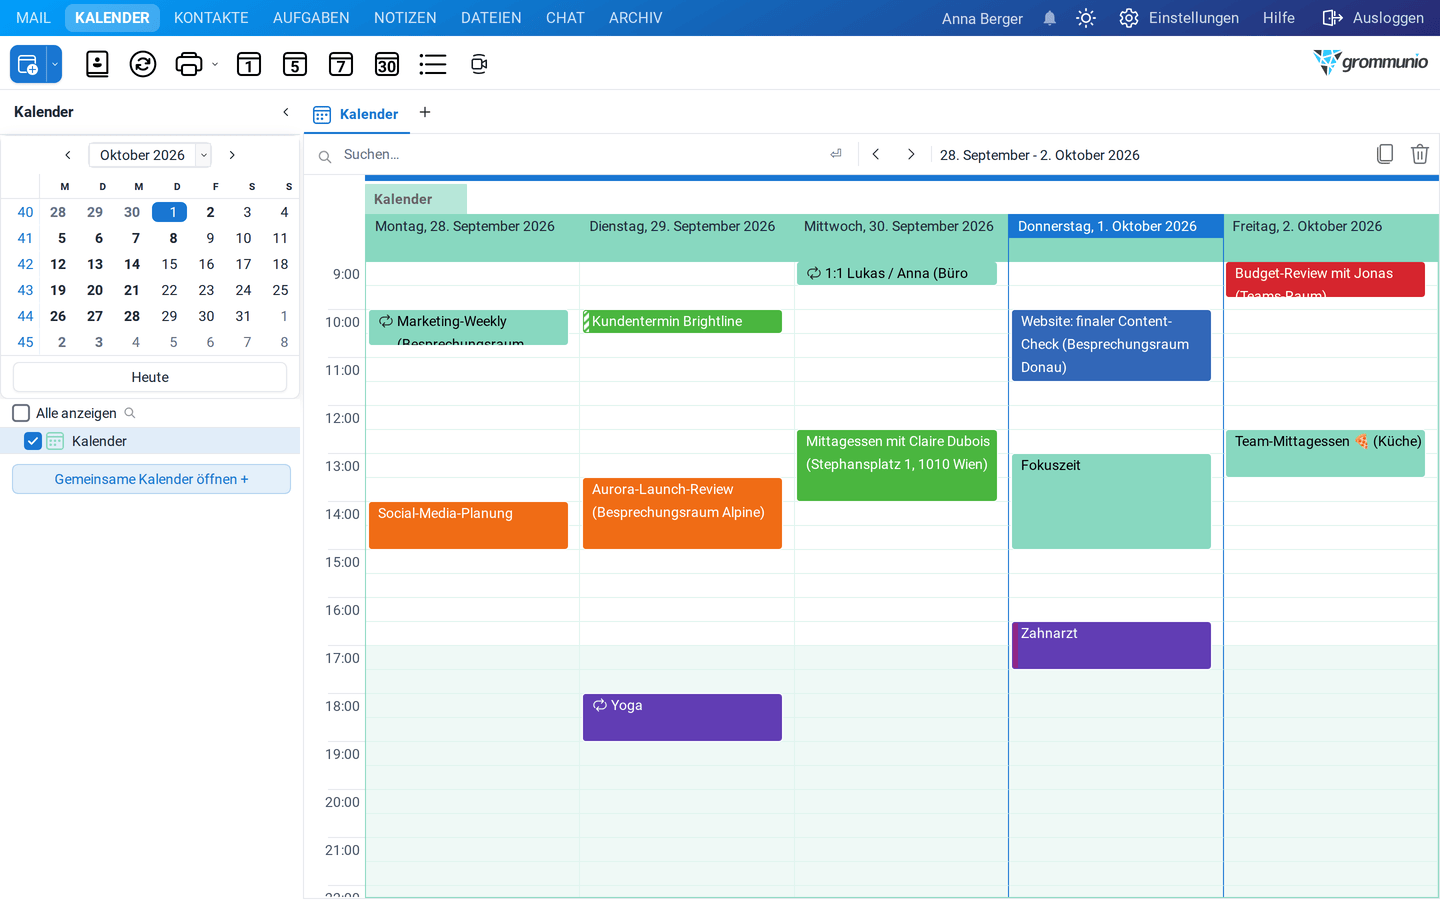
Task: Click the copy icon beside the date range
Action: click(1385, 154)
